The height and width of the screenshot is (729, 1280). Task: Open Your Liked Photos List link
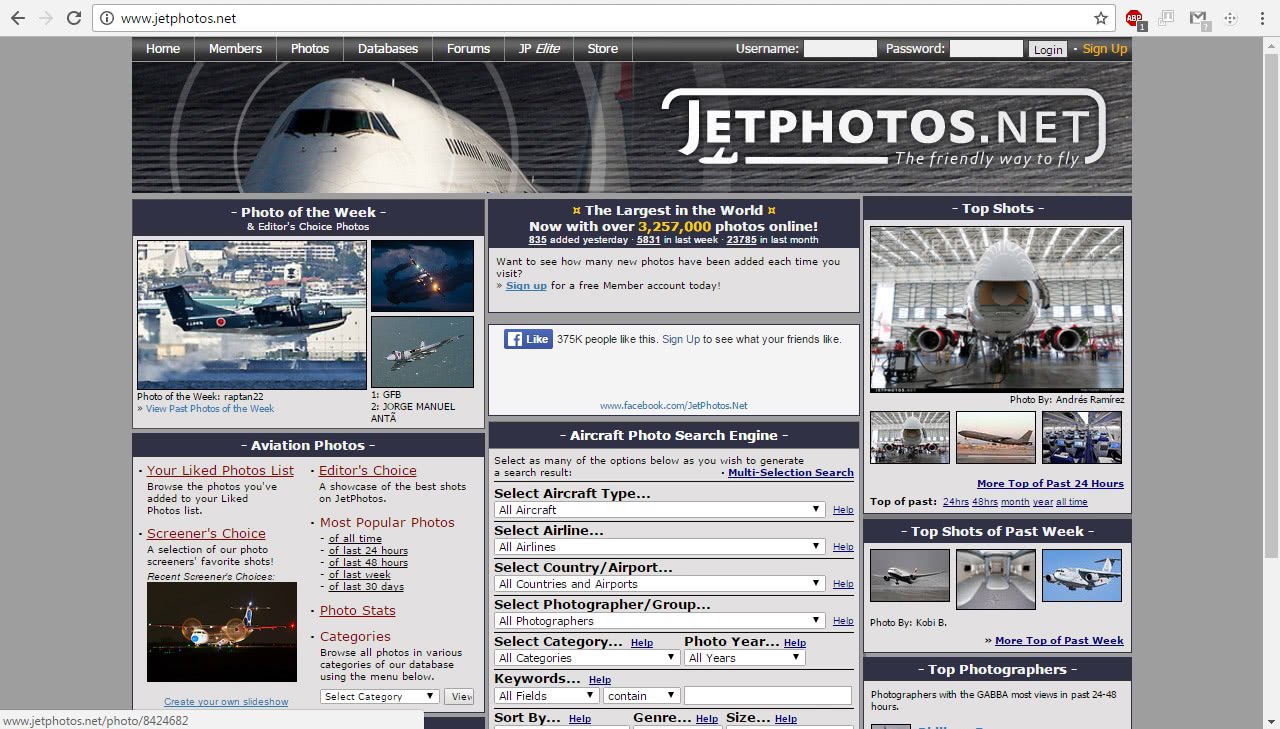click(220, 471)
